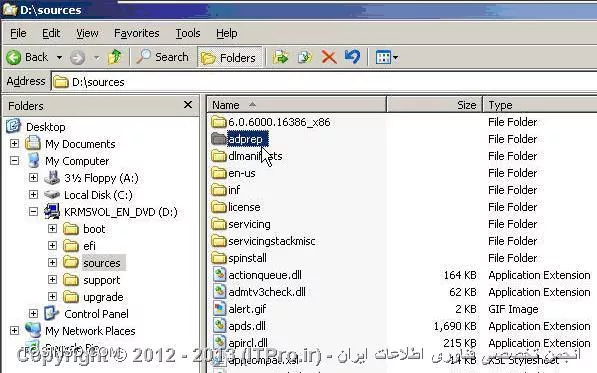
Task: Open the Views dropdown button
Action: 387,57
